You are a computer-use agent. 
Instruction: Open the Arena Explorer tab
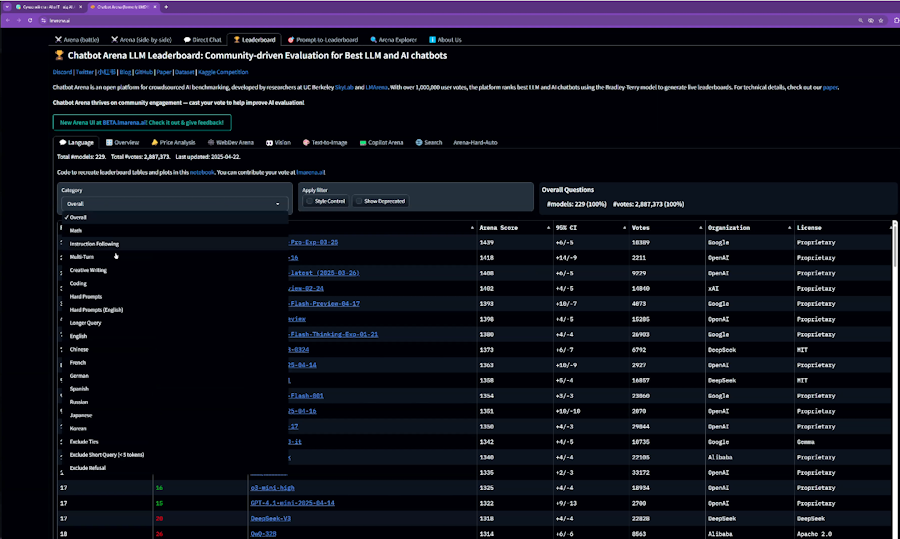click(x=393, y=40)
